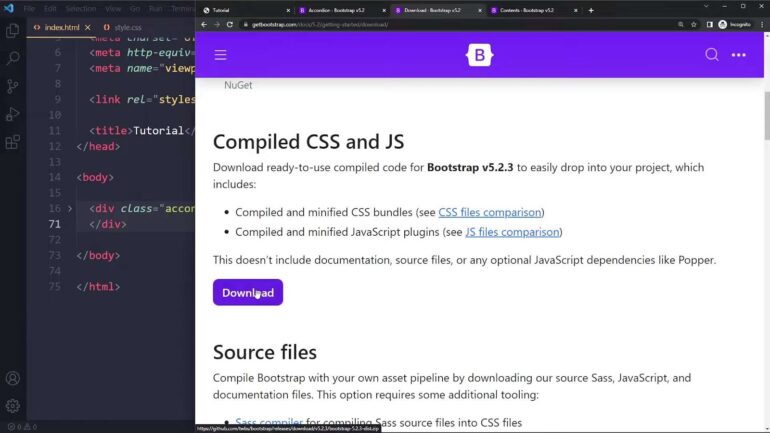The image size is (770, 433).
Task: Click errors and warnings status bar indicator
Action: click(x=22, y=427)
